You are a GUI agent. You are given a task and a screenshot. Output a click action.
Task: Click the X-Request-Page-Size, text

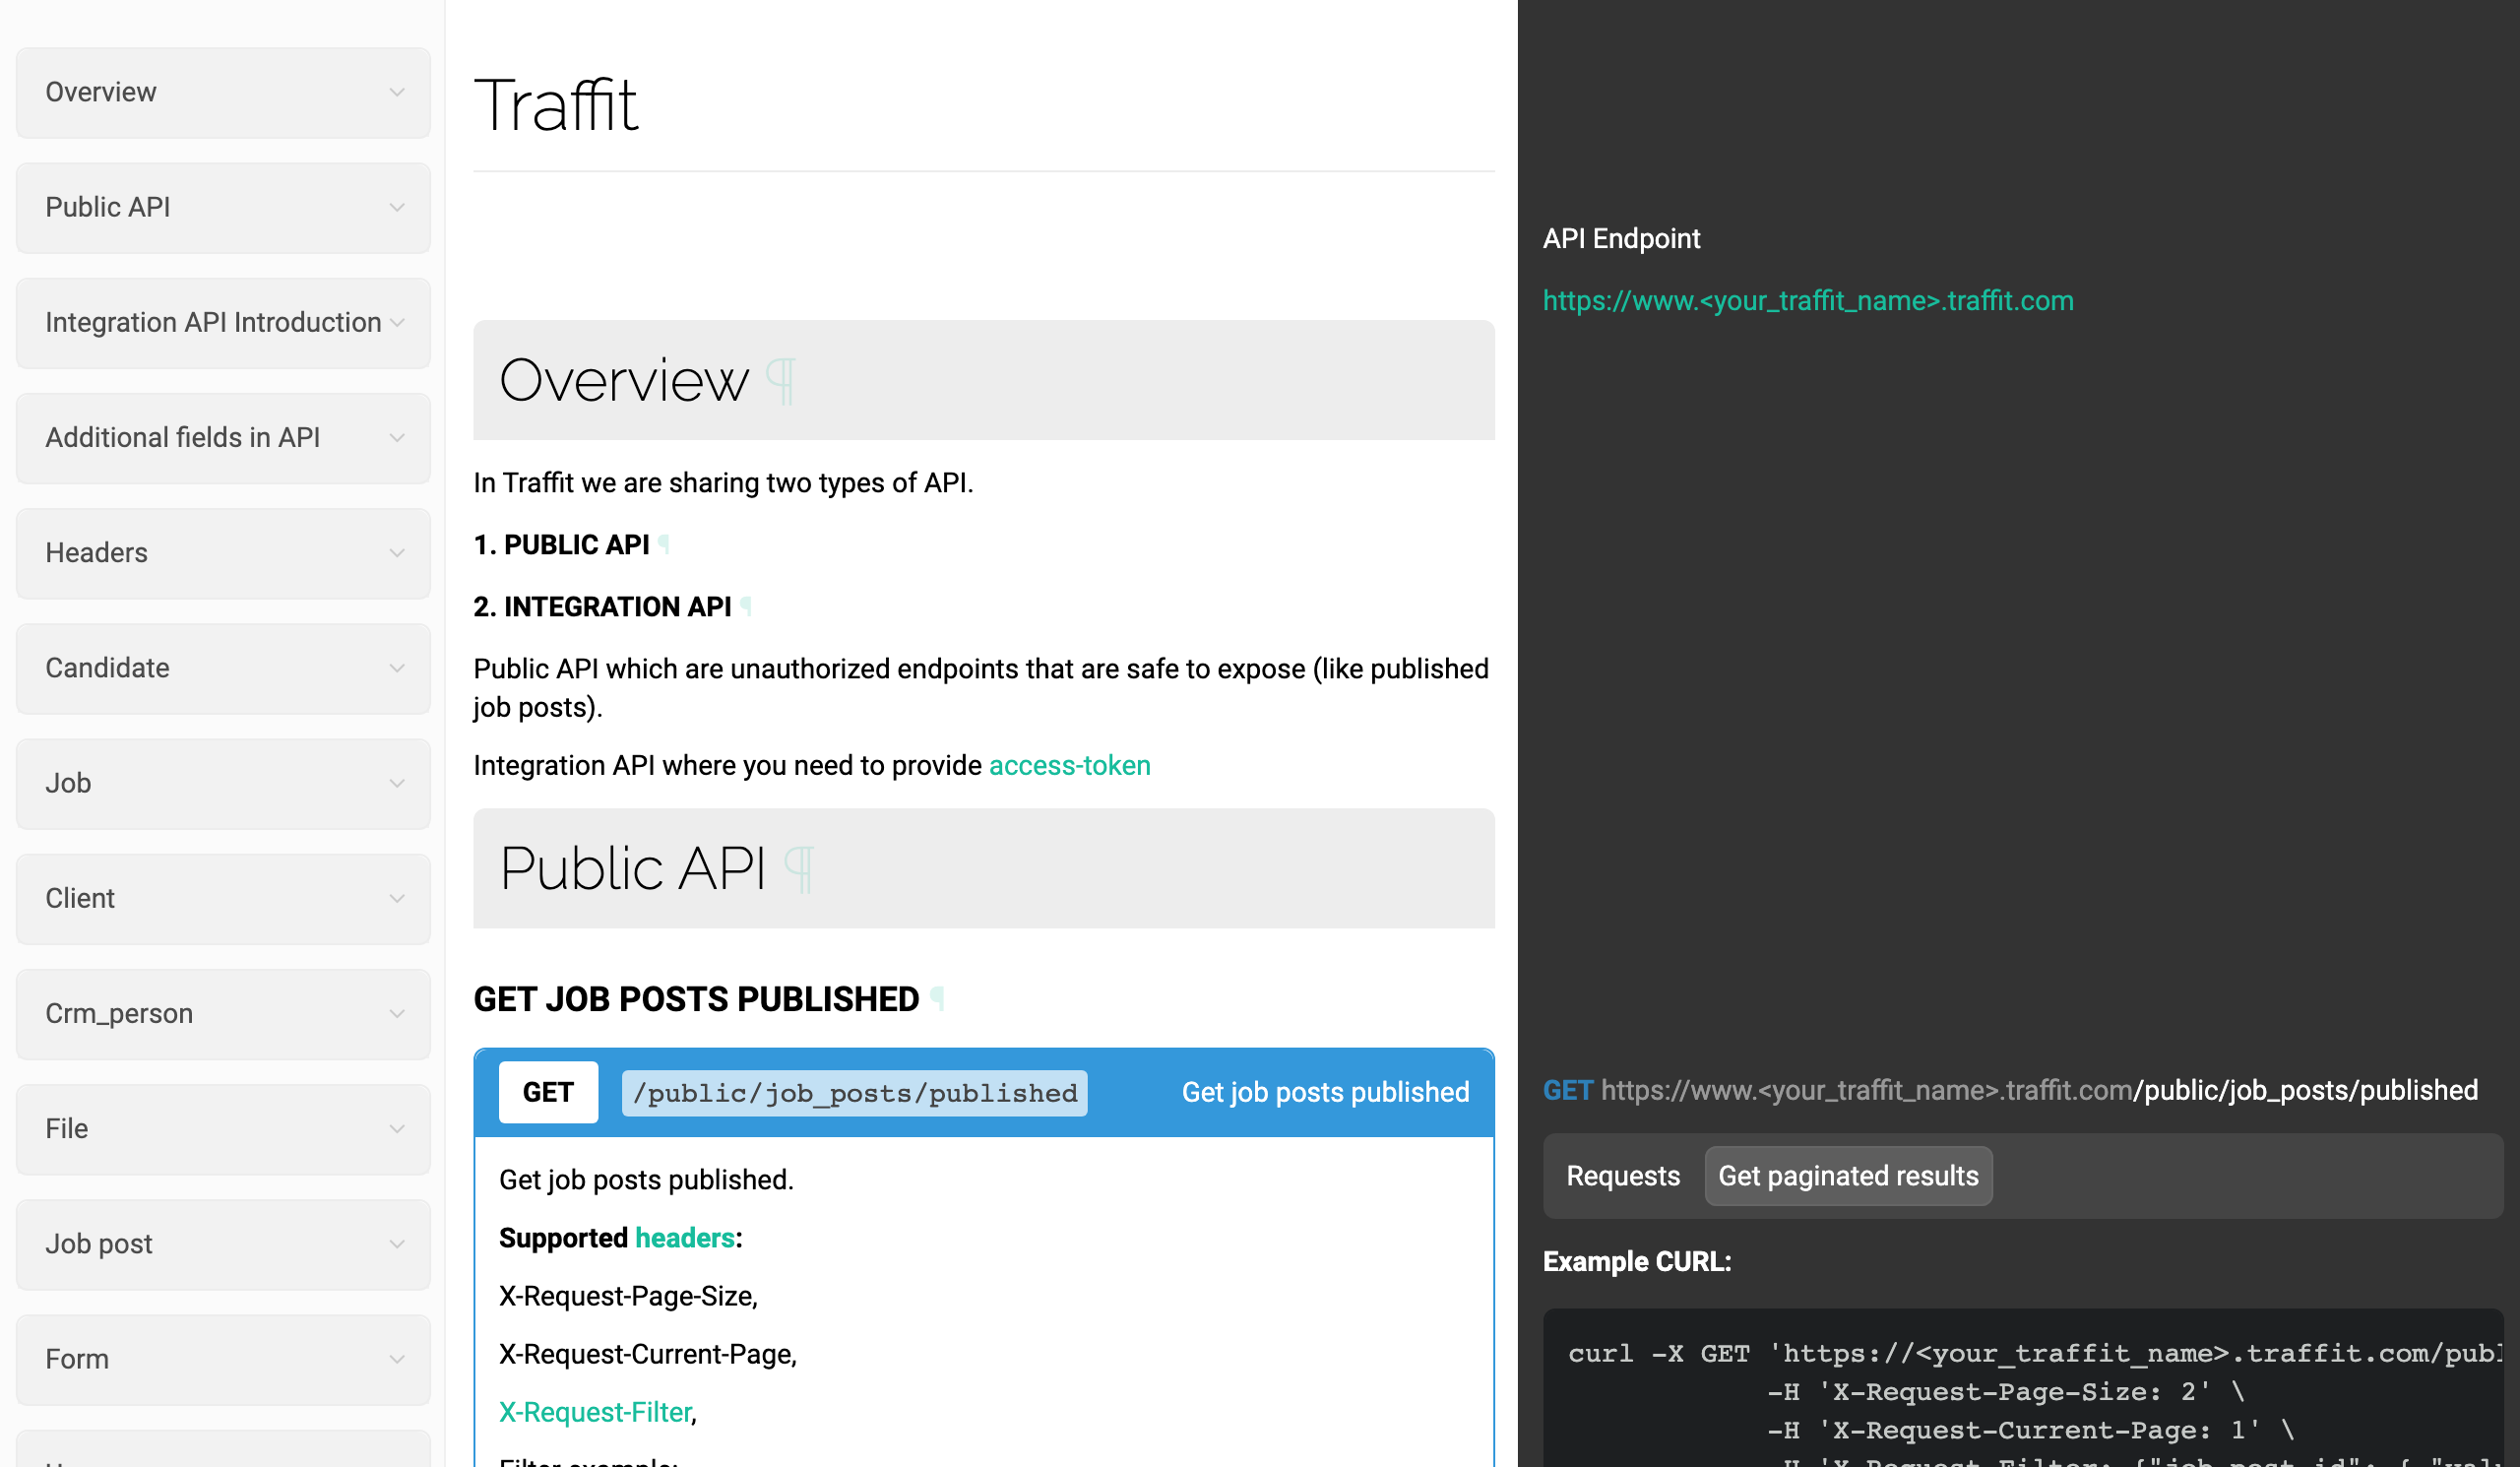click(x=628, y=1296)
